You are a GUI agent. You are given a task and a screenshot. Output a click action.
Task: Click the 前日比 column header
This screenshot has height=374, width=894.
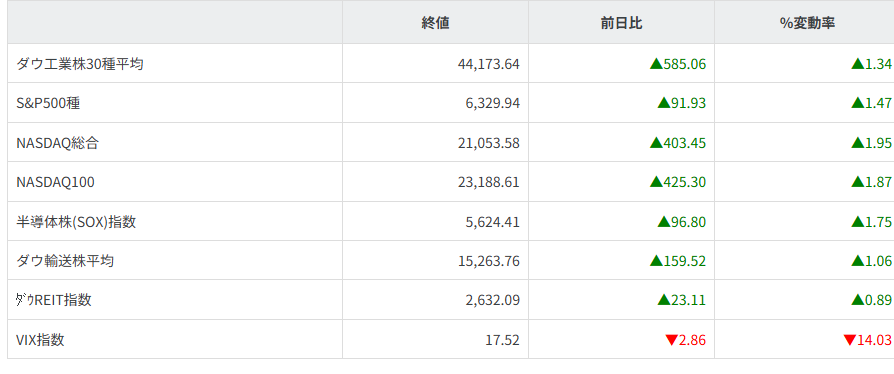coord(621,22)
